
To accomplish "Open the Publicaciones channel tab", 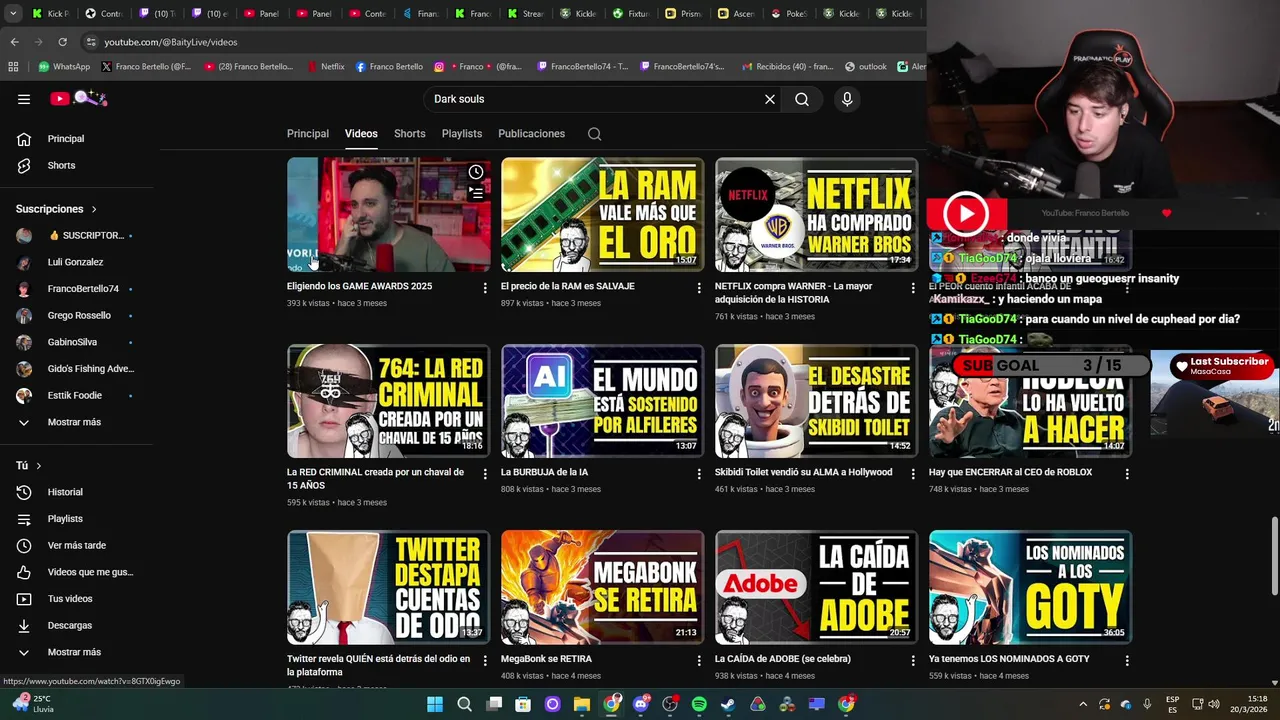I will coord(531,134).
